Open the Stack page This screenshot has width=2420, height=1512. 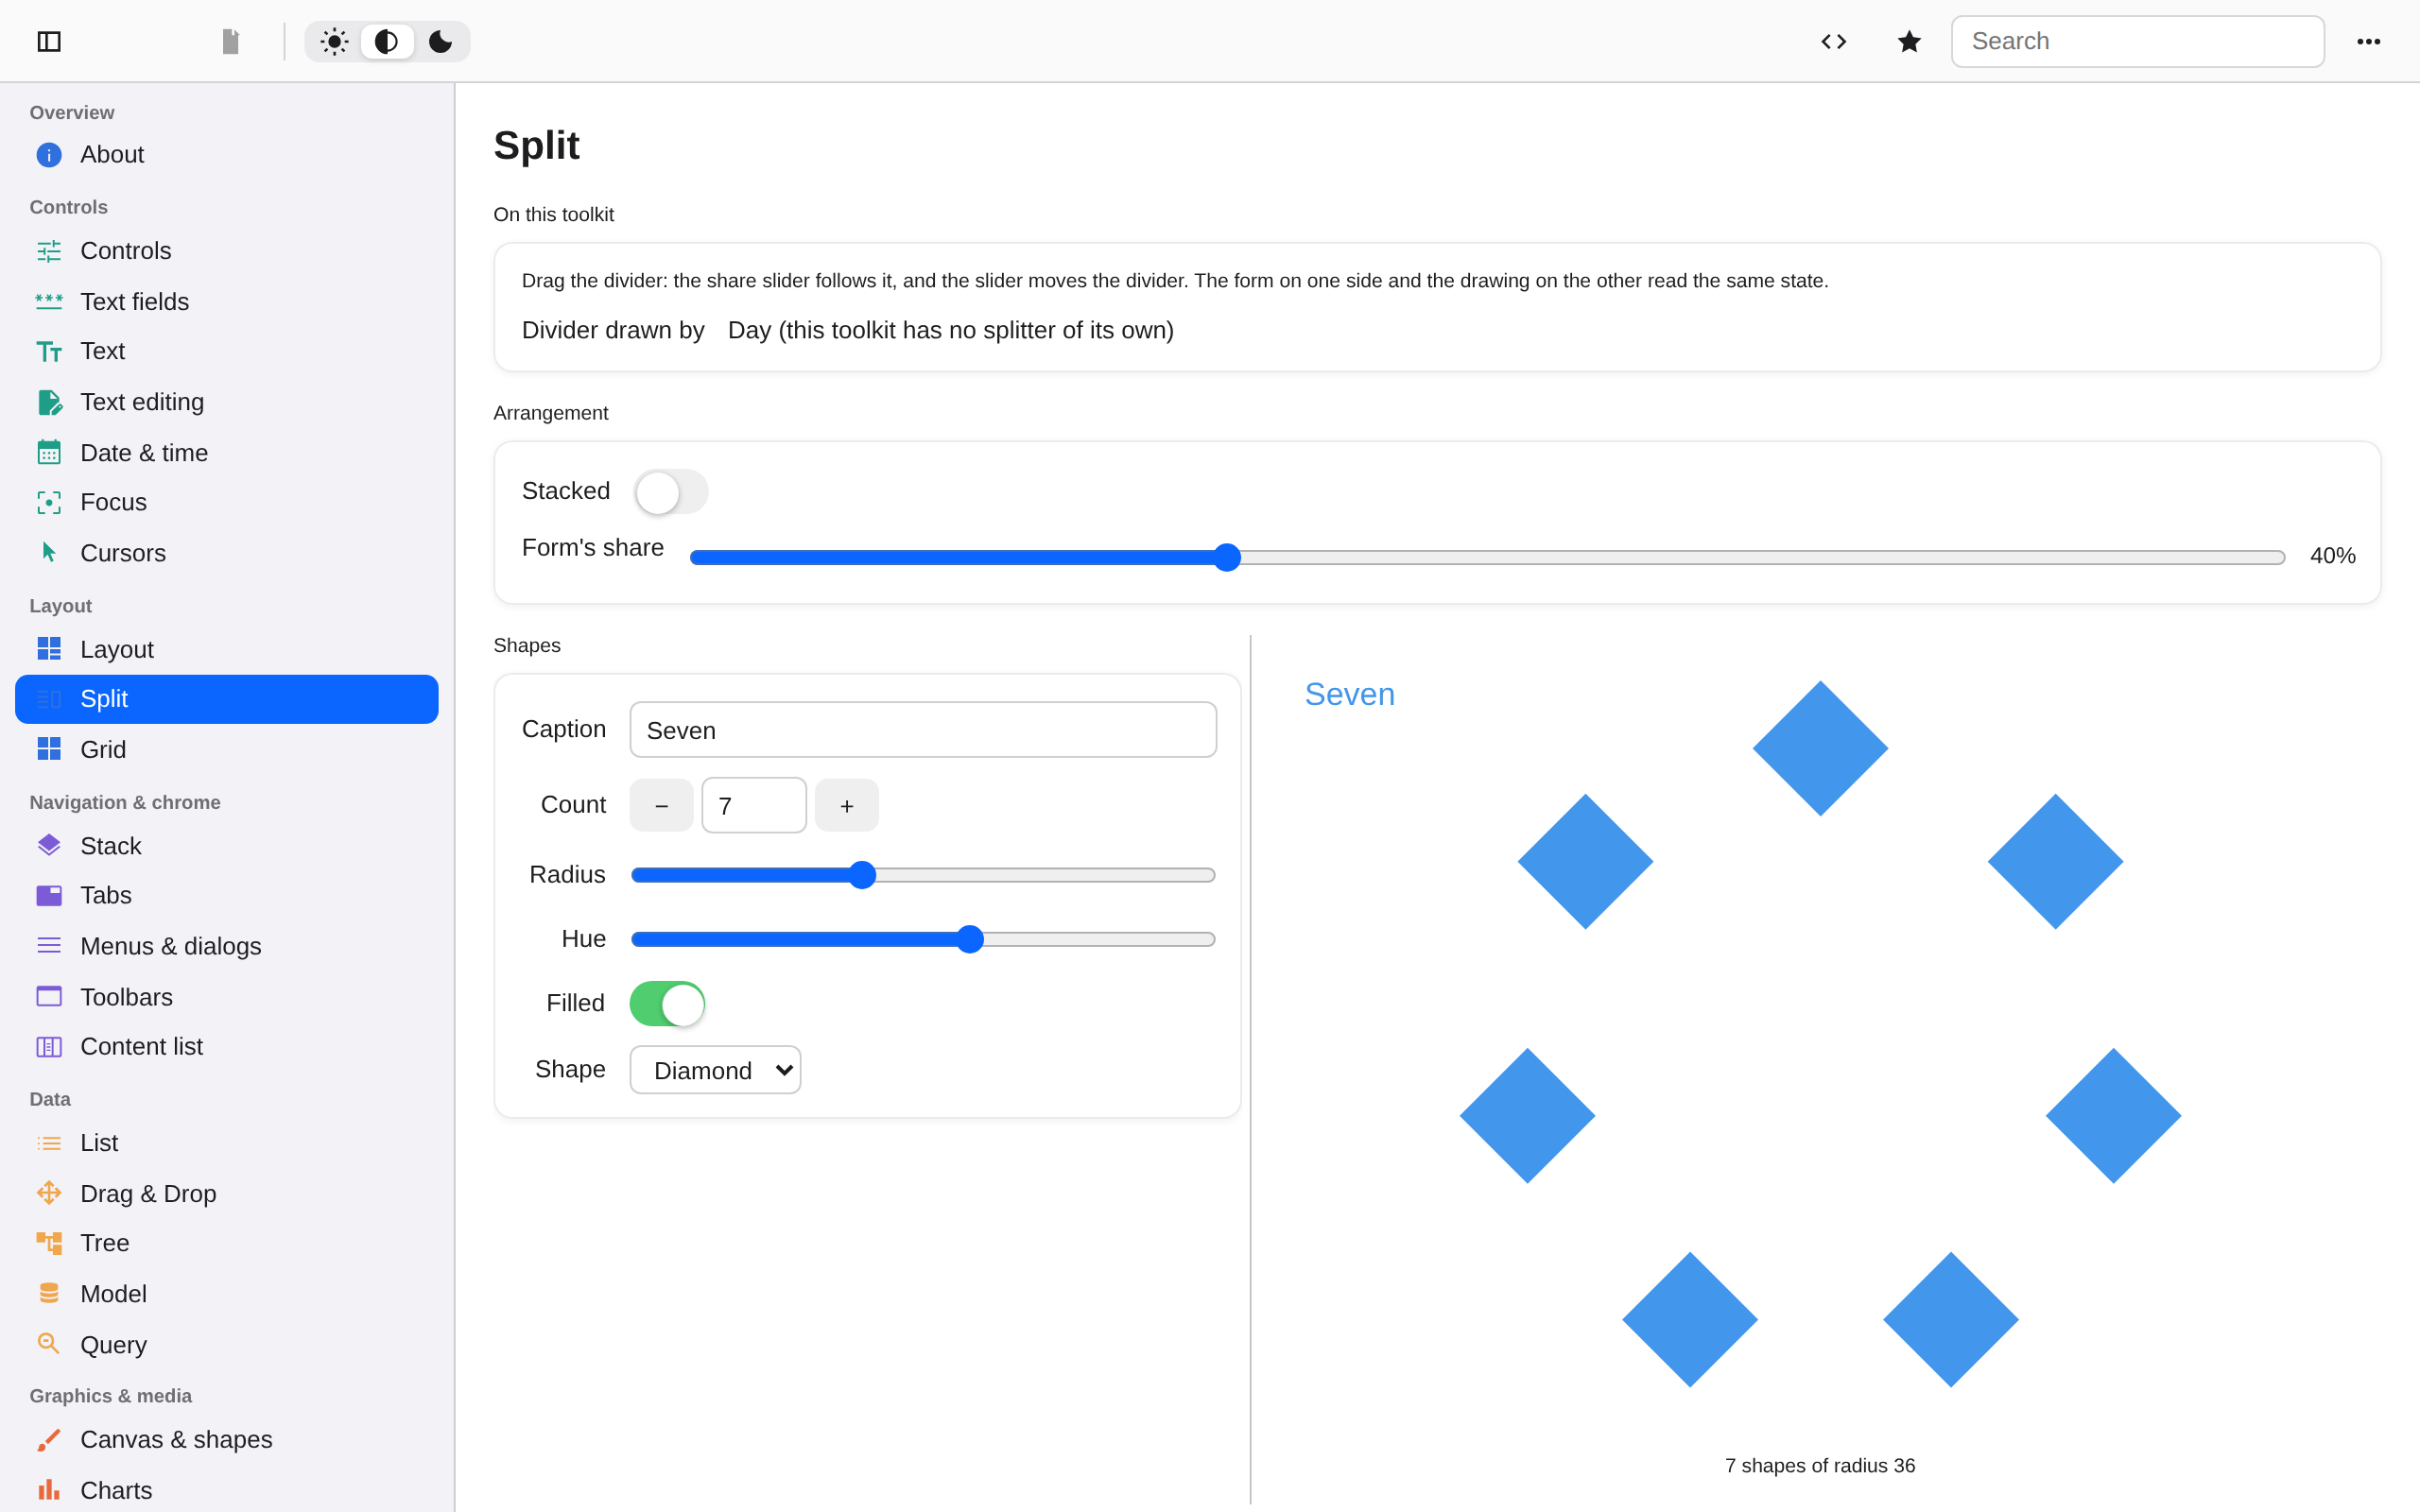[227, 846]
